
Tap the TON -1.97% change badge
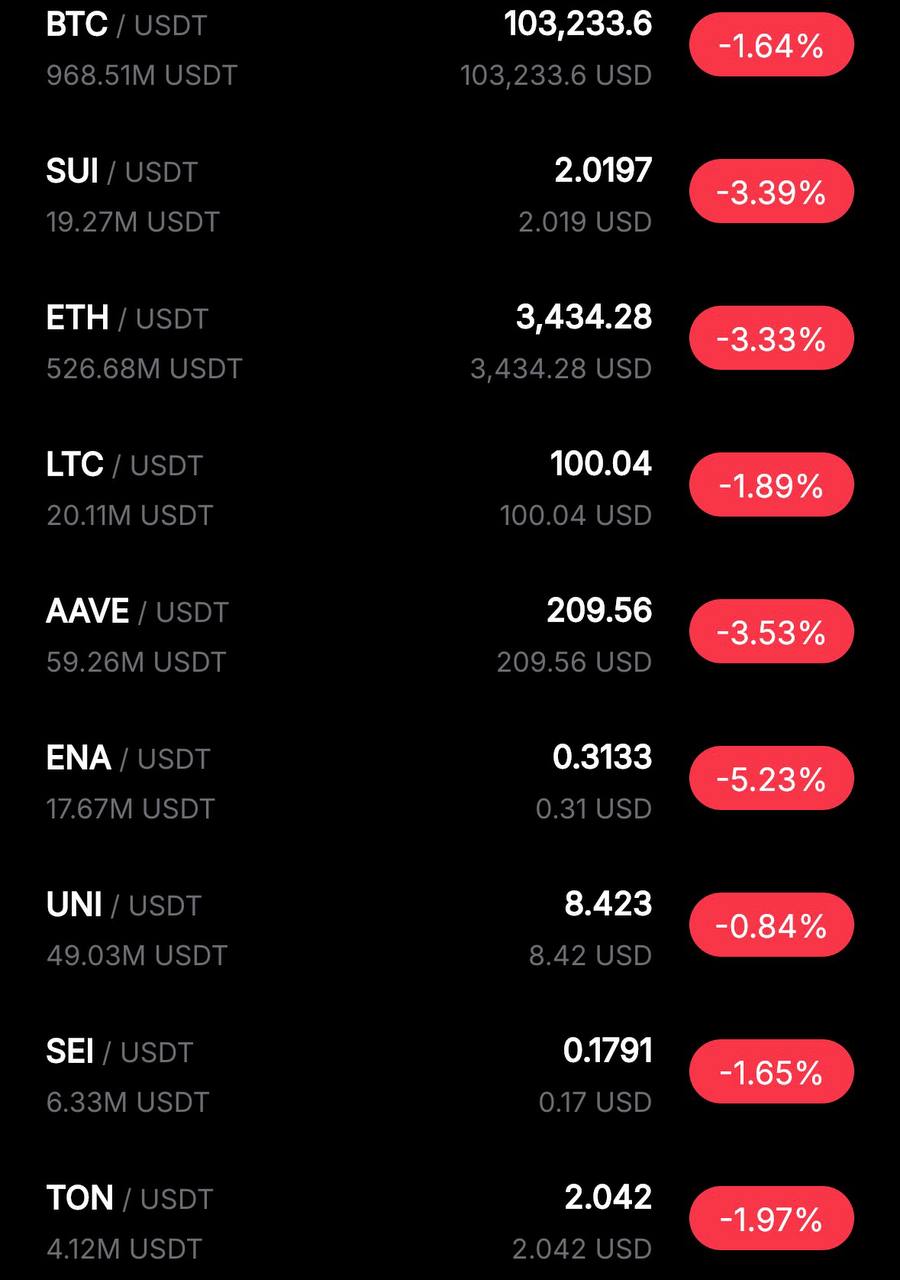[771, 1219]
